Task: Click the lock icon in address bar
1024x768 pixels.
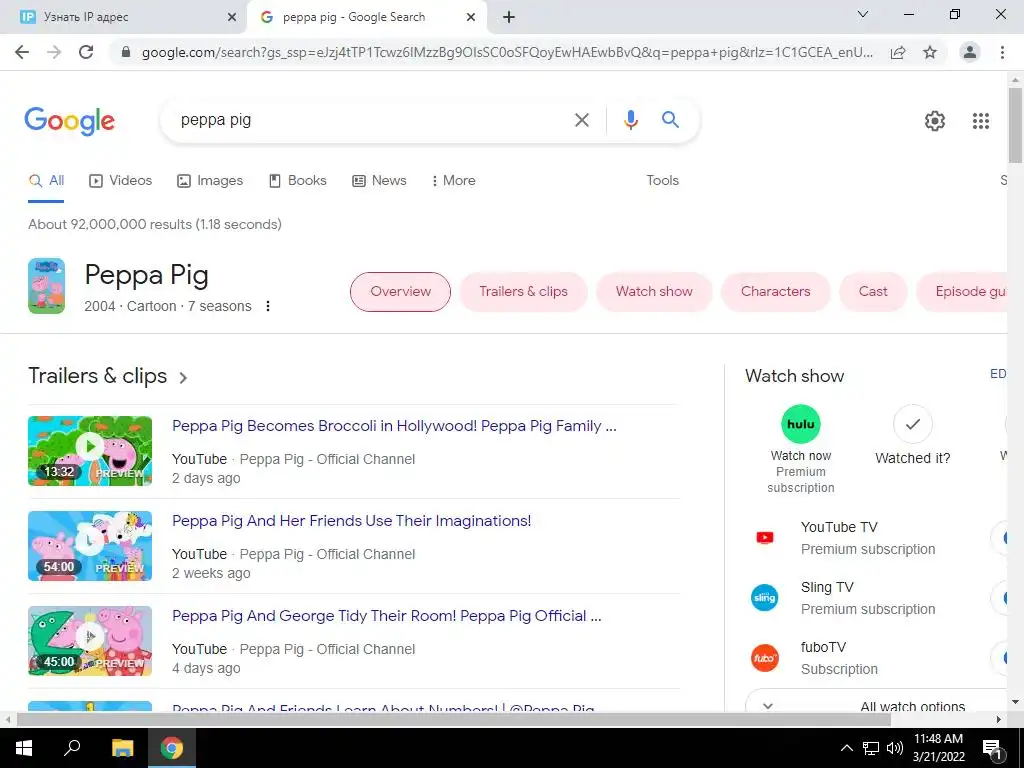Action: pyautogui.click(x=126, y=52)
